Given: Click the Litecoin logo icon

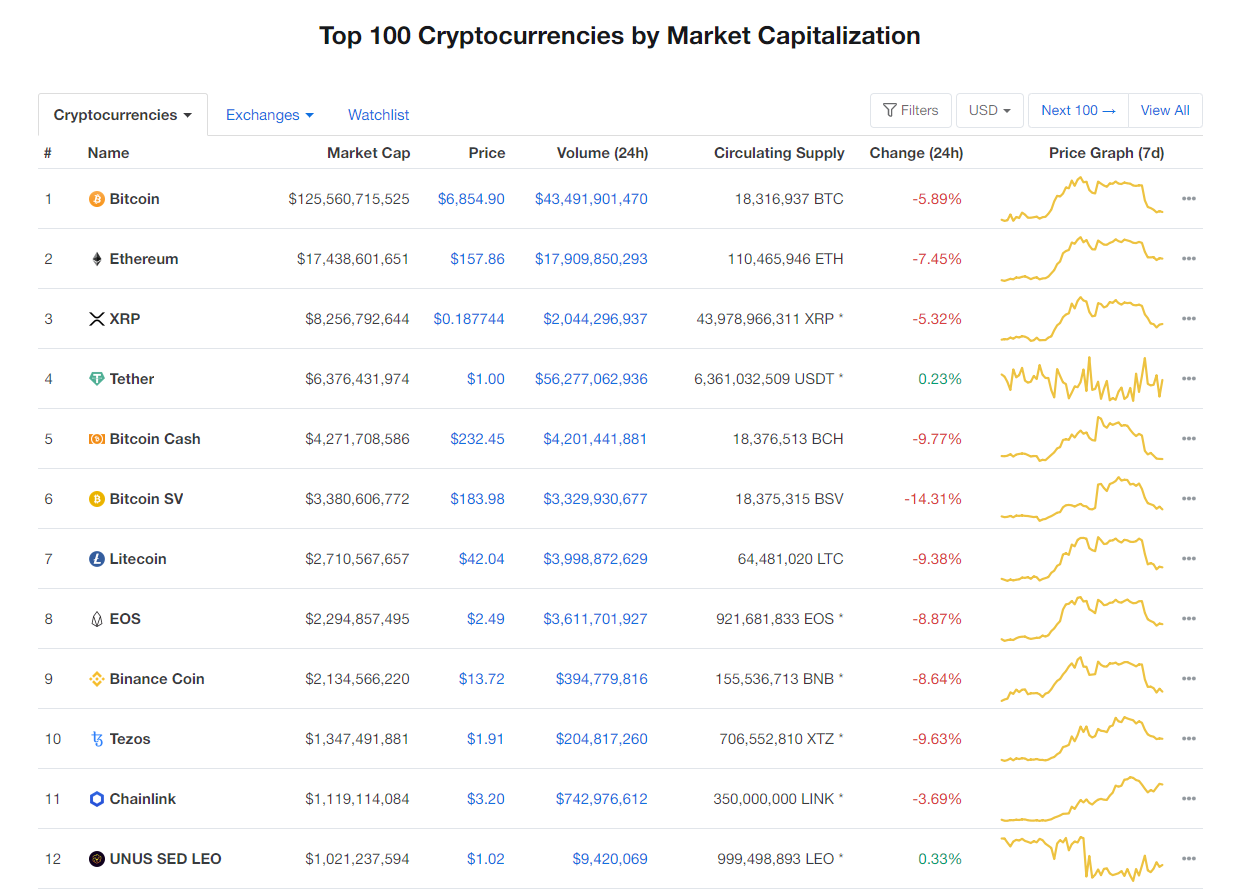Looking at the screenshot, I should point(97,559).
